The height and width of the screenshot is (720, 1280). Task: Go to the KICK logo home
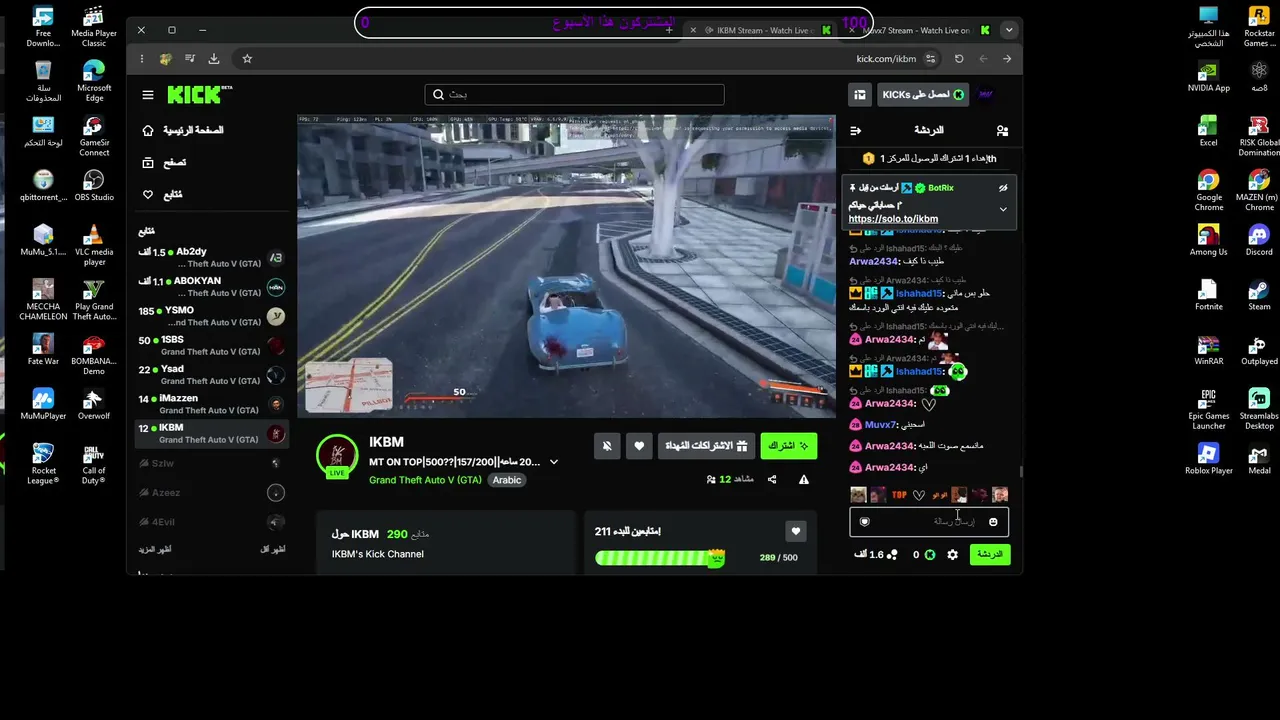pyautogui.click(x=200, y=94)
